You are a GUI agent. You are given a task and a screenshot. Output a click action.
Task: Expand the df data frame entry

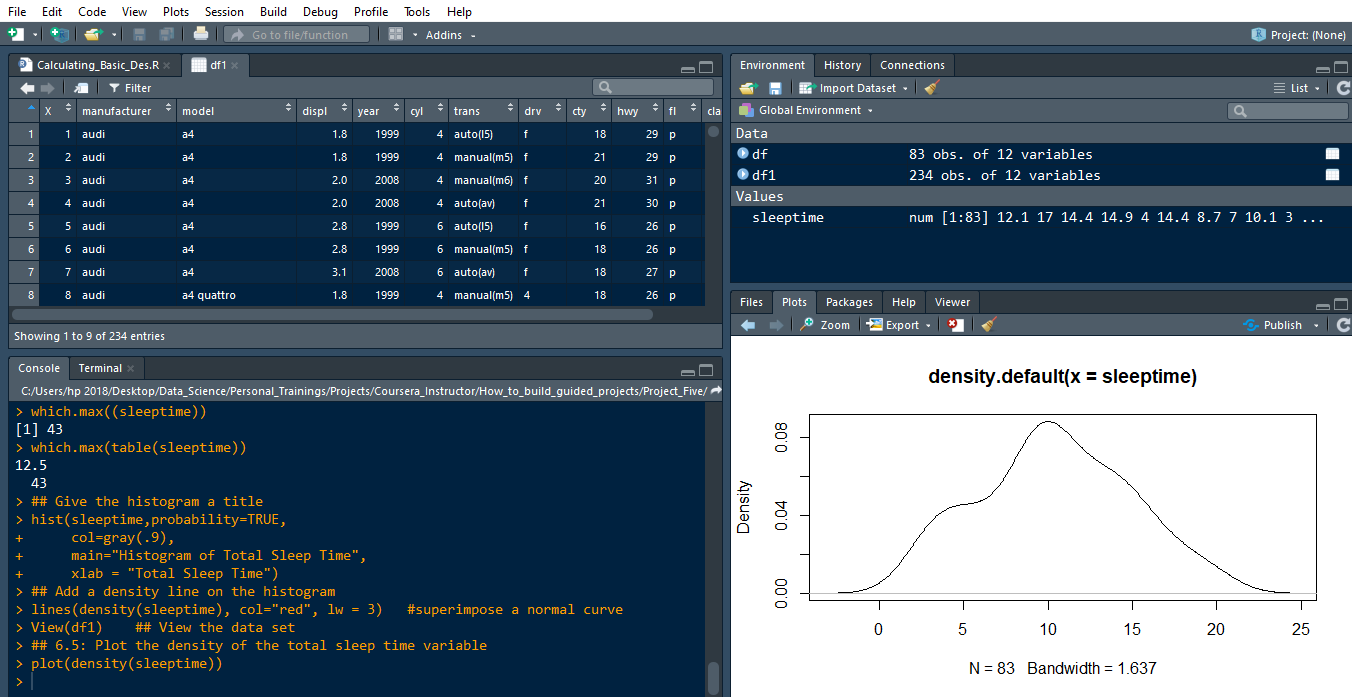(x=743, y=154)
